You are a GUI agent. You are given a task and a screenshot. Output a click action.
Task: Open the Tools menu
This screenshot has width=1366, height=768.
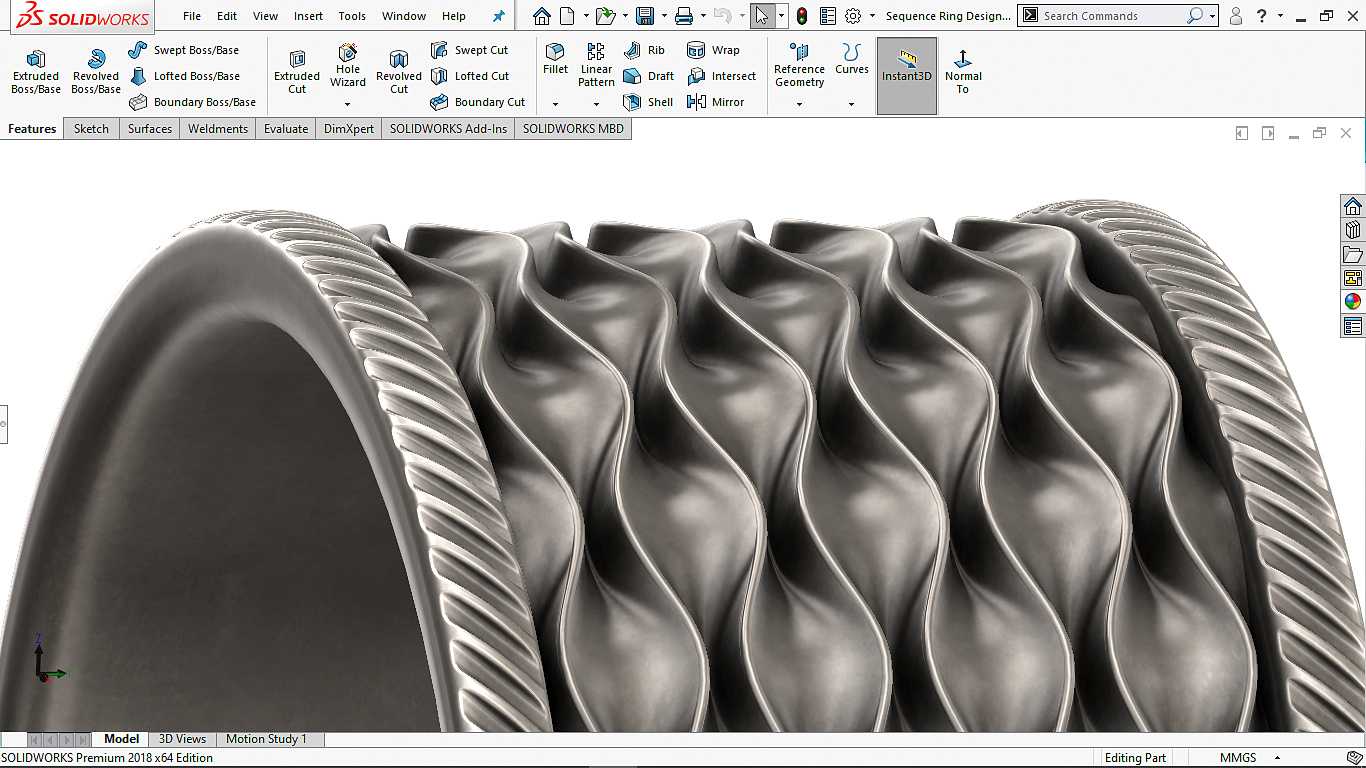coord(352,16)
